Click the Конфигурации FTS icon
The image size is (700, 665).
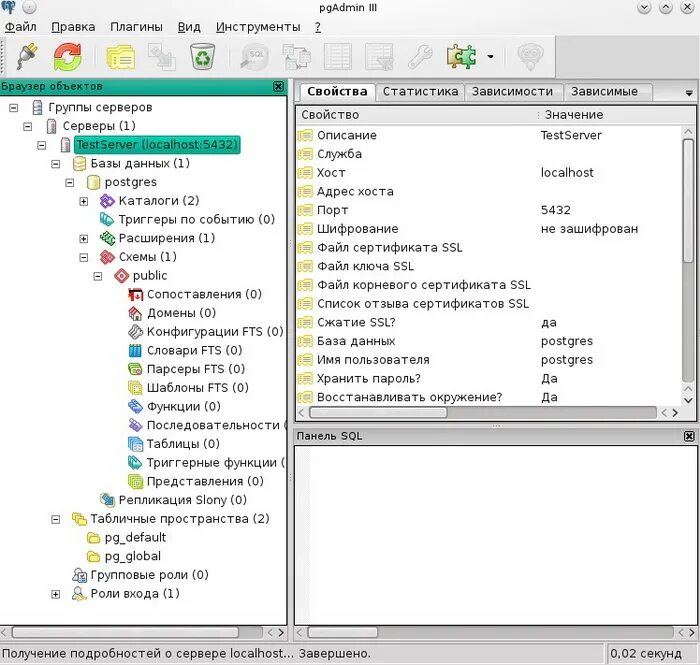coord(135,332)
